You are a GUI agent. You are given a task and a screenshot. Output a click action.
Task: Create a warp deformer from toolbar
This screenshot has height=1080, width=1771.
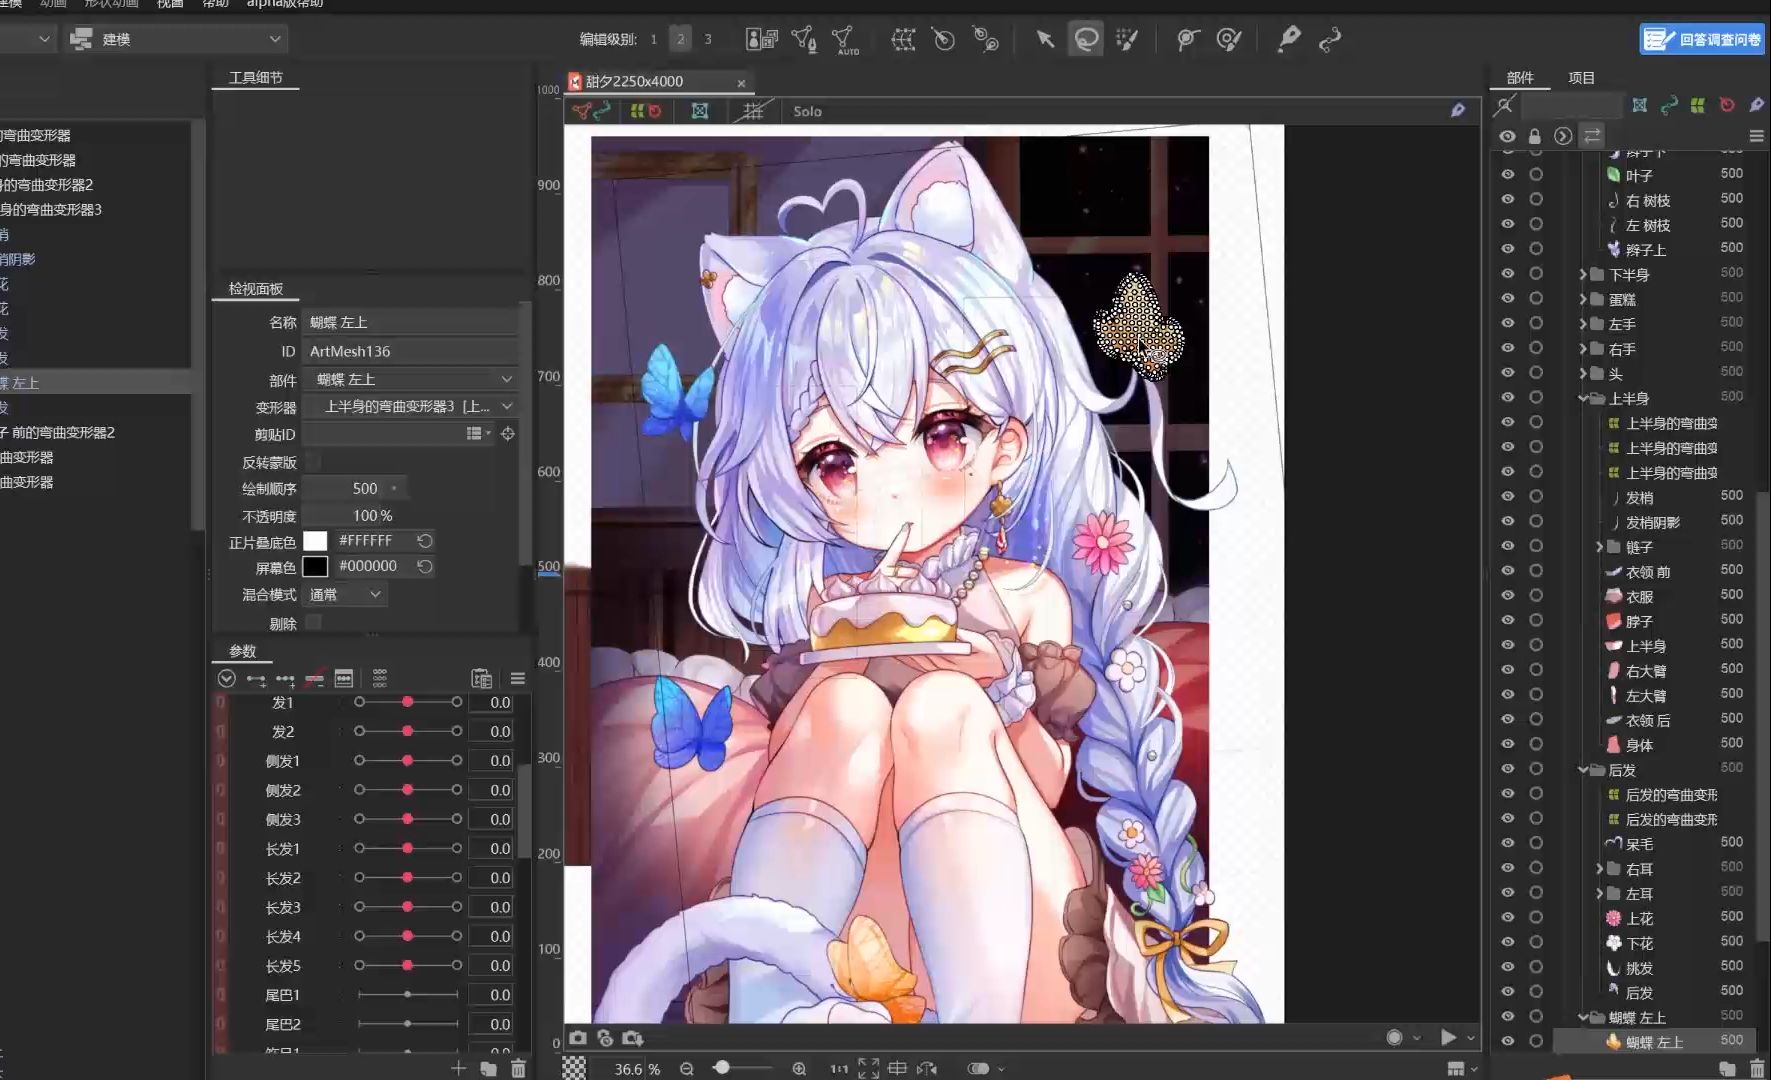[903, 39]
